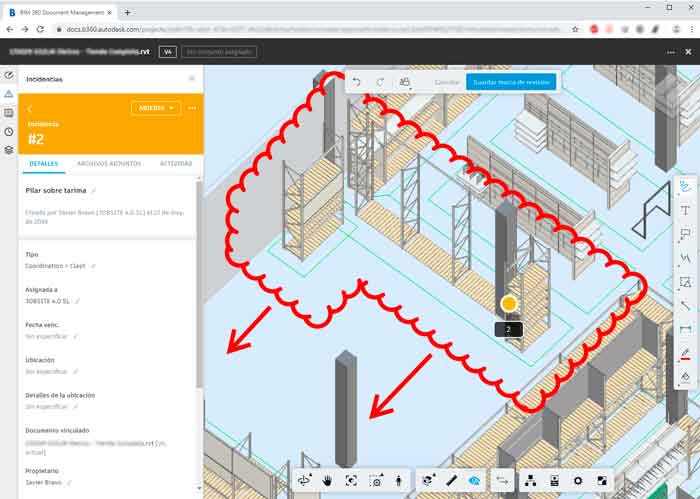Open issue more options ellipsis menu

(192, 107)
